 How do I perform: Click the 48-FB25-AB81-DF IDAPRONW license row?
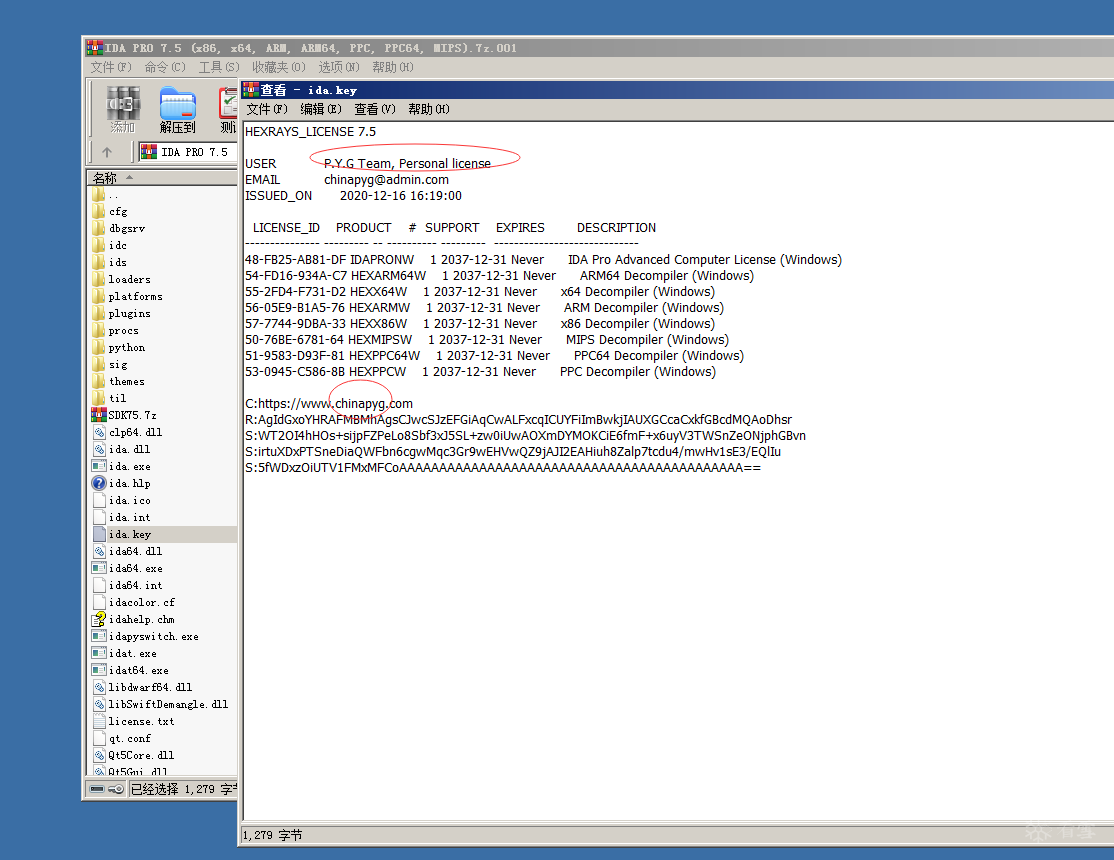coord(544,260)
